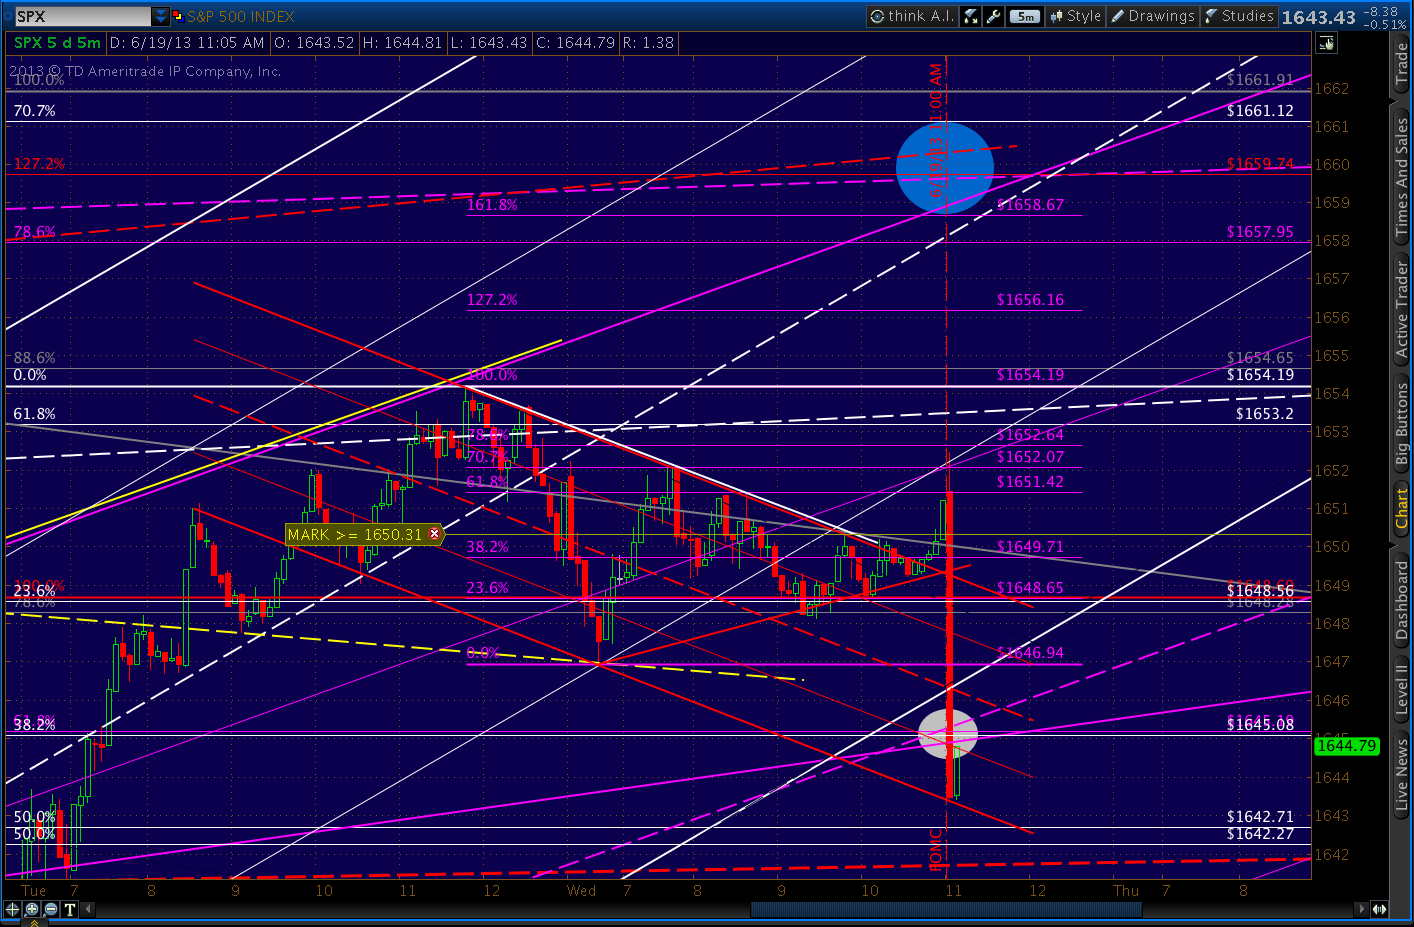Click the magenta 161.8% Fibonacci label
The width and height of the screenshot is (1414, 927).
pyautogui.click(x=492, y=205)
